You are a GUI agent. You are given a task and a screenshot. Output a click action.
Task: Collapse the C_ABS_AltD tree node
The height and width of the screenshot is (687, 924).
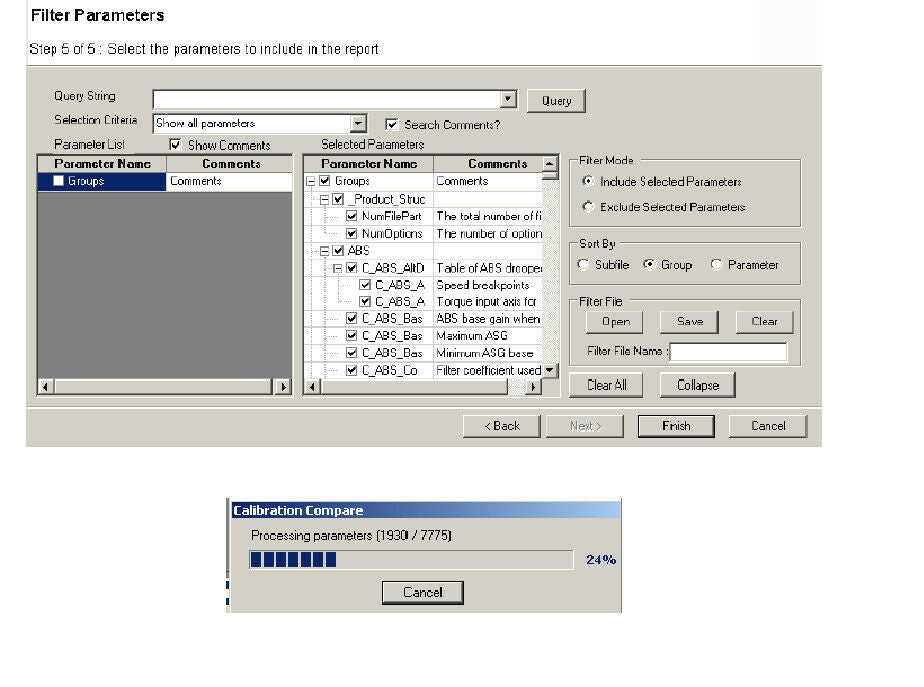click(338, 268)
